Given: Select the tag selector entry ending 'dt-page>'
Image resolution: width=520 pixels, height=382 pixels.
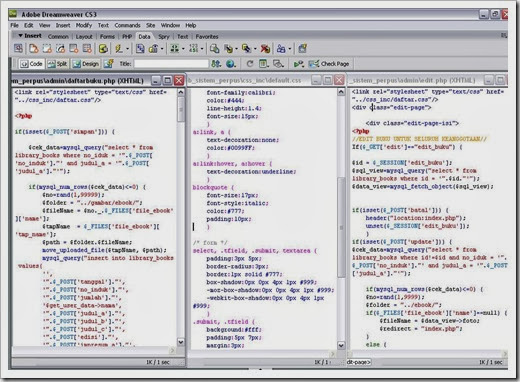Looking at the screenshot, I should pyautogui.click(x=359, y=362).
